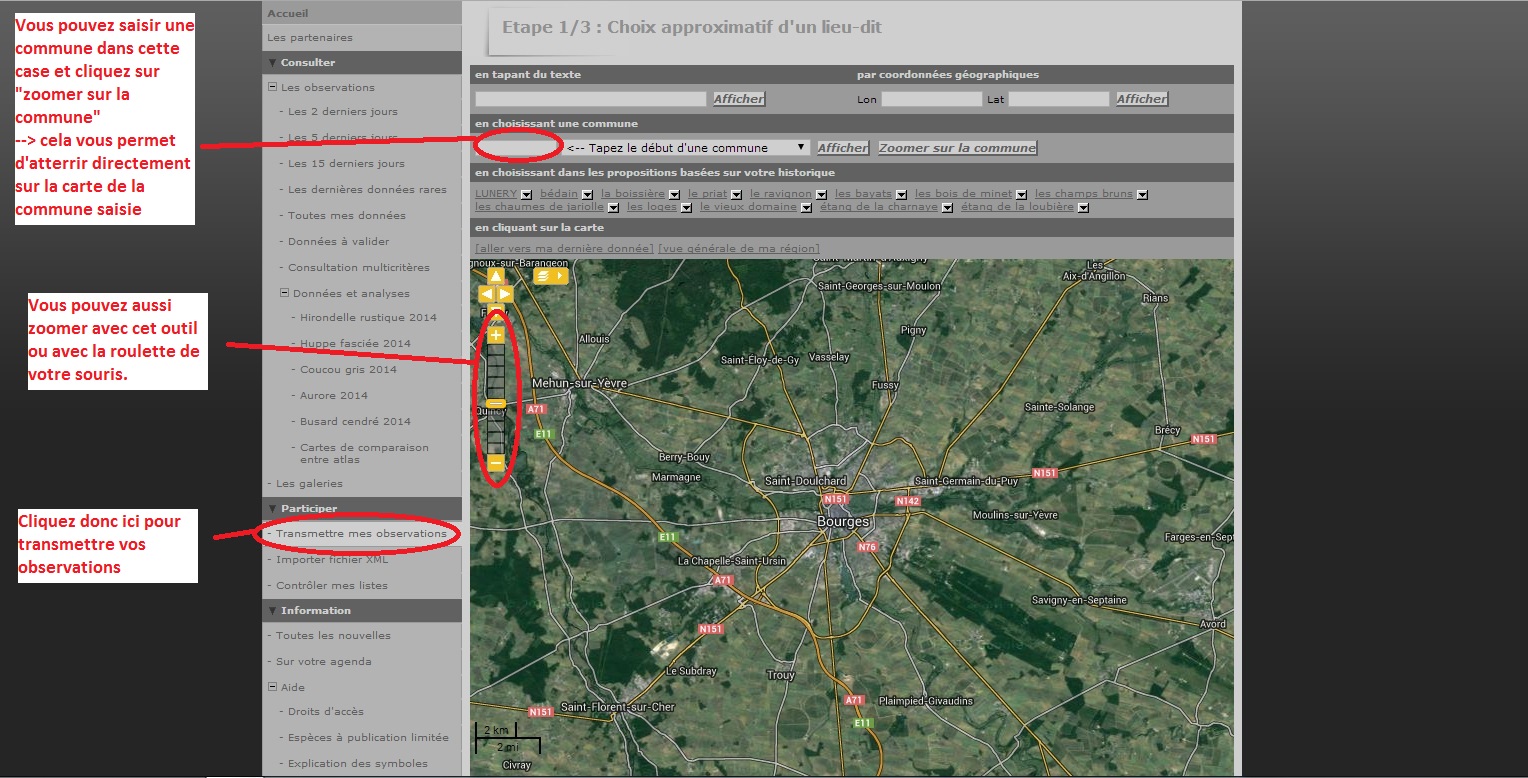
Task: Open the arrow next to les bois de minet
Action: pyautogui.click(x=1021, y=195)
